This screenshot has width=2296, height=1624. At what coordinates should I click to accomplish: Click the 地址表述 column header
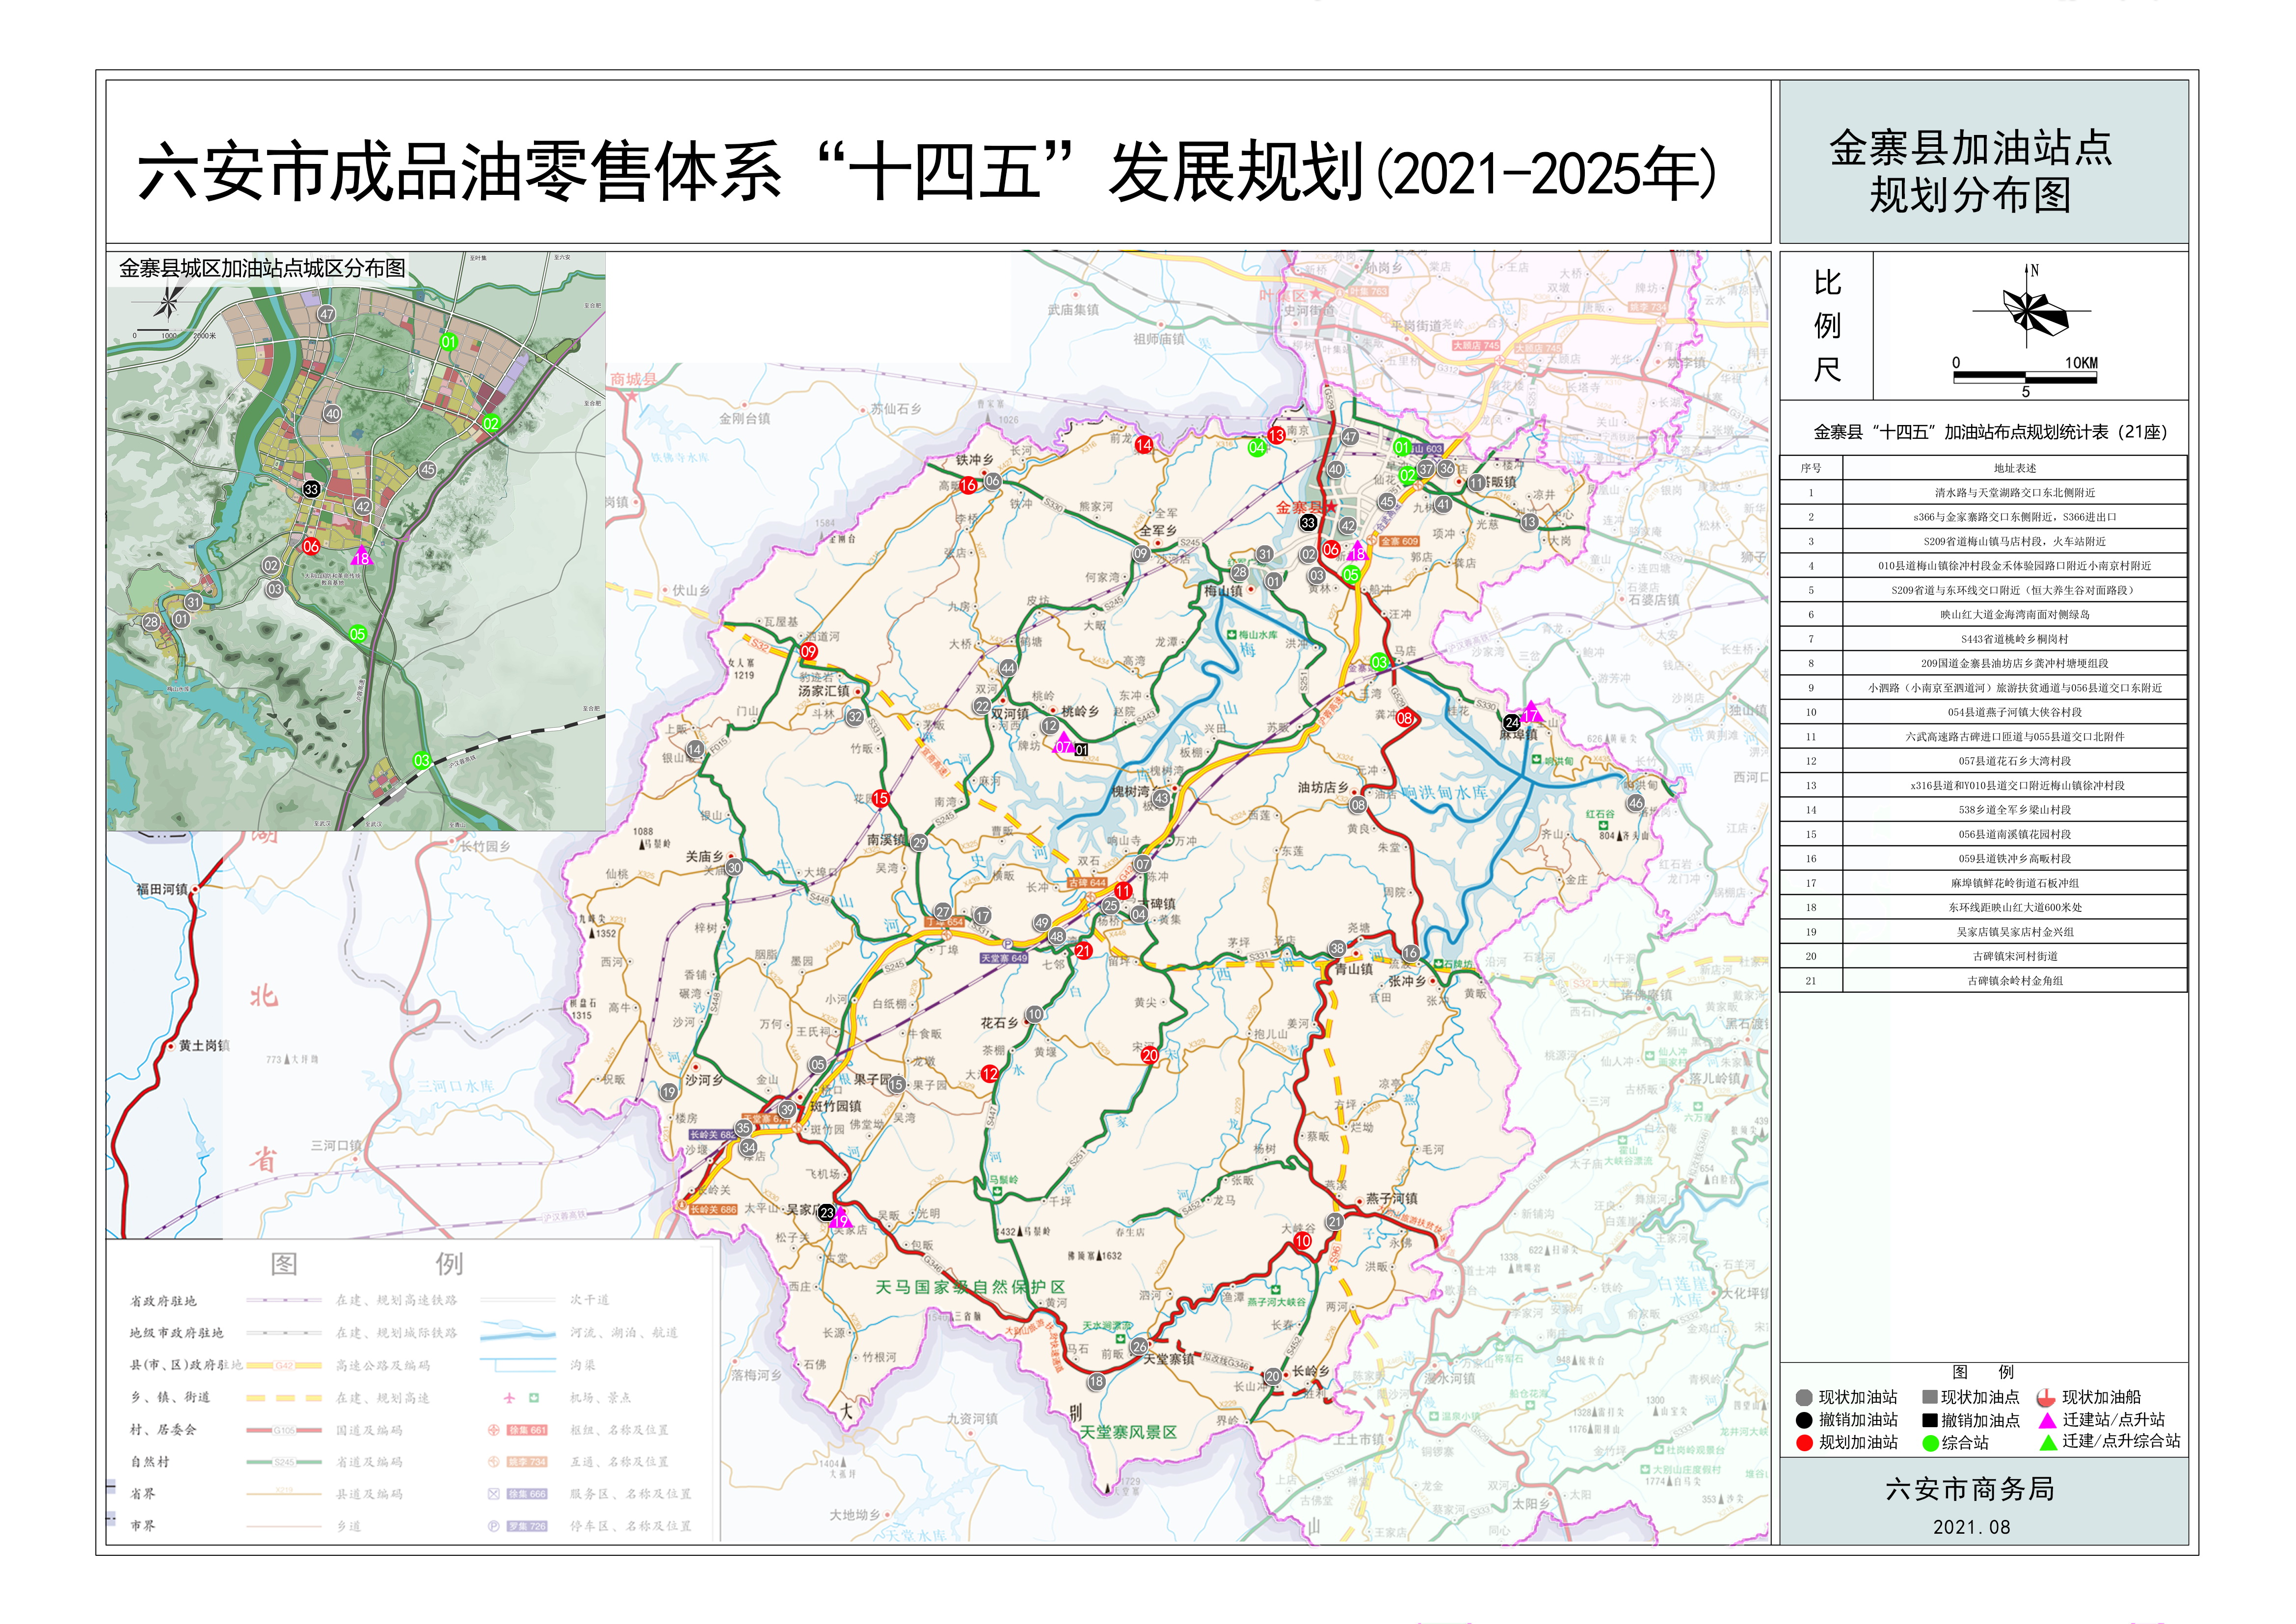click(2014, 468)
